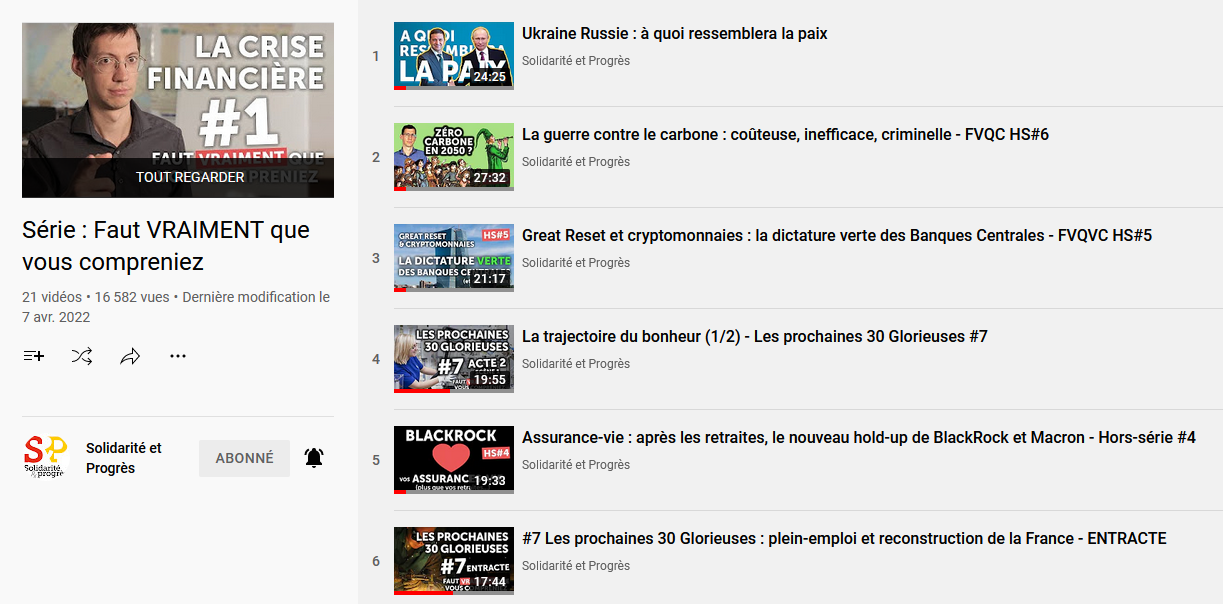Click title 'Ukraine Russie : à quoi ressemblera la paix'
Viewport: 1223px width, 604px height.
point(674,34)
